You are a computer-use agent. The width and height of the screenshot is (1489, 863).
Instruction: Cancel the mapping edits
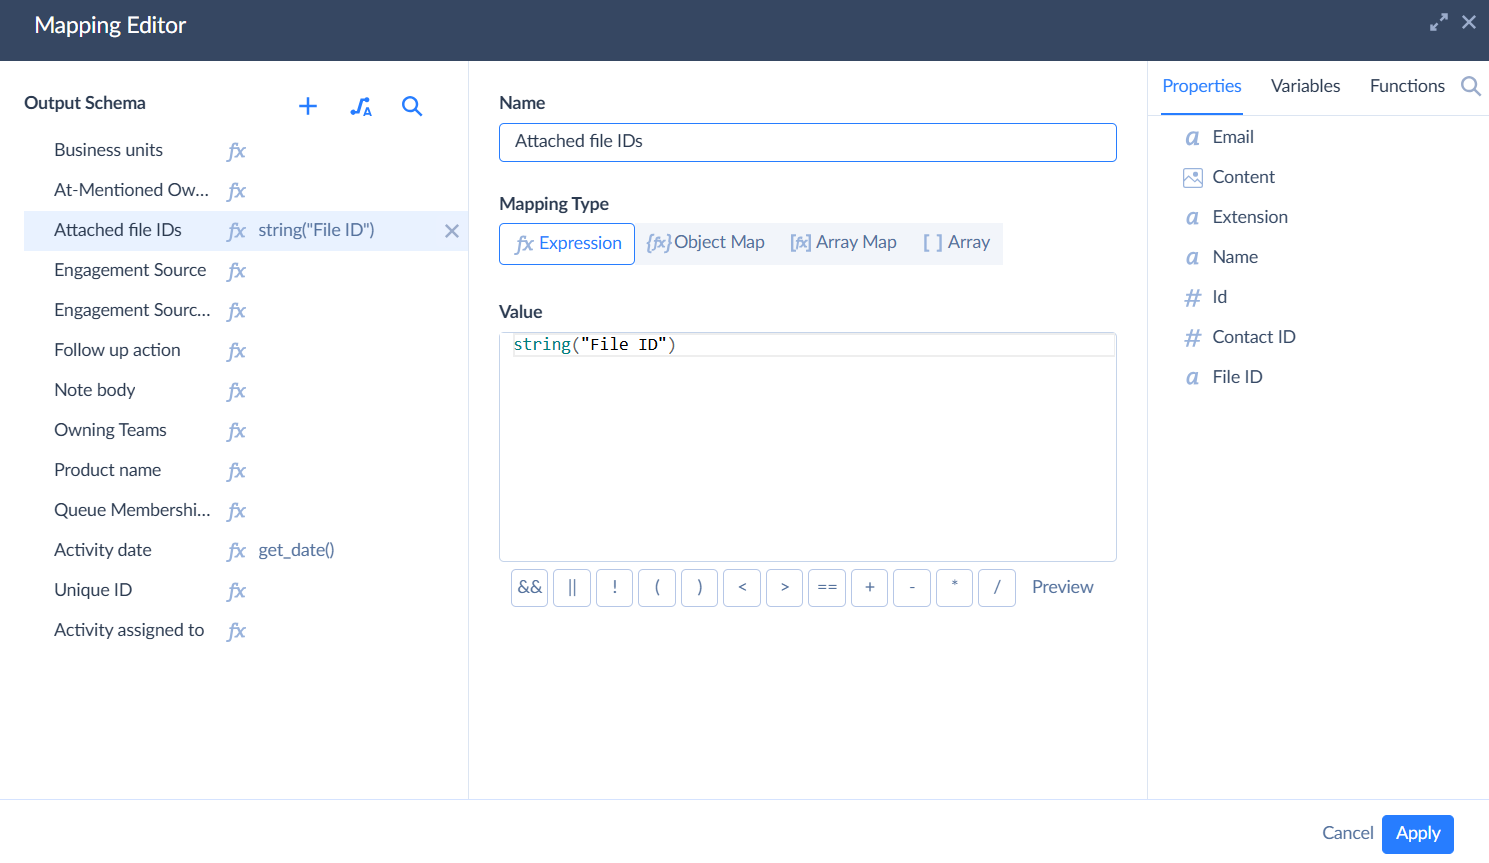1347,833
